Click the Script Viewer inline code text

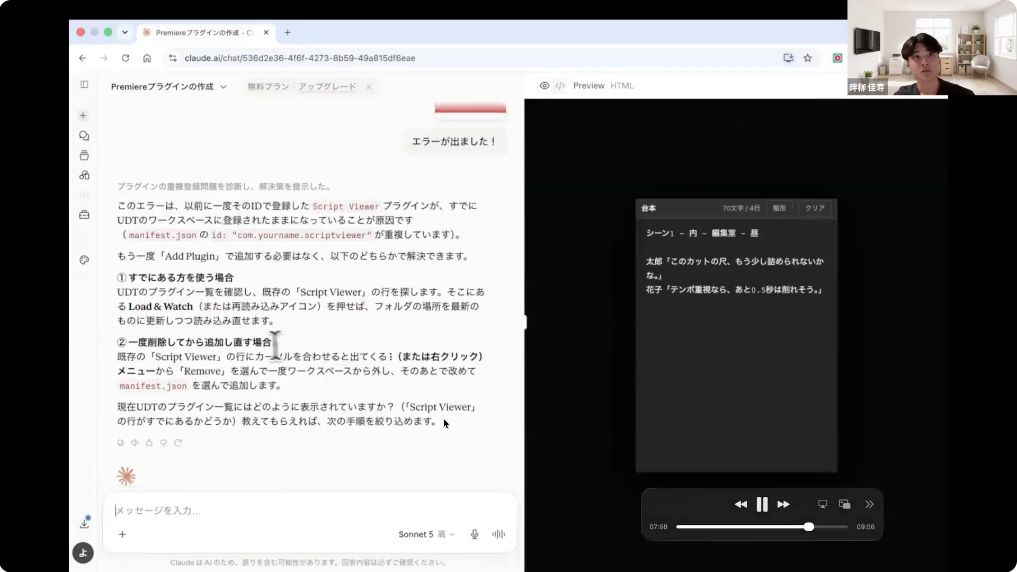click(346, 206)
